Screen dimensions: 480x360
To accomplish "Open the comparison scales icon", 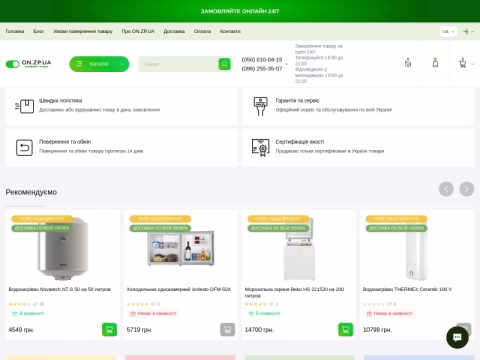I will (x=408, y=63).
